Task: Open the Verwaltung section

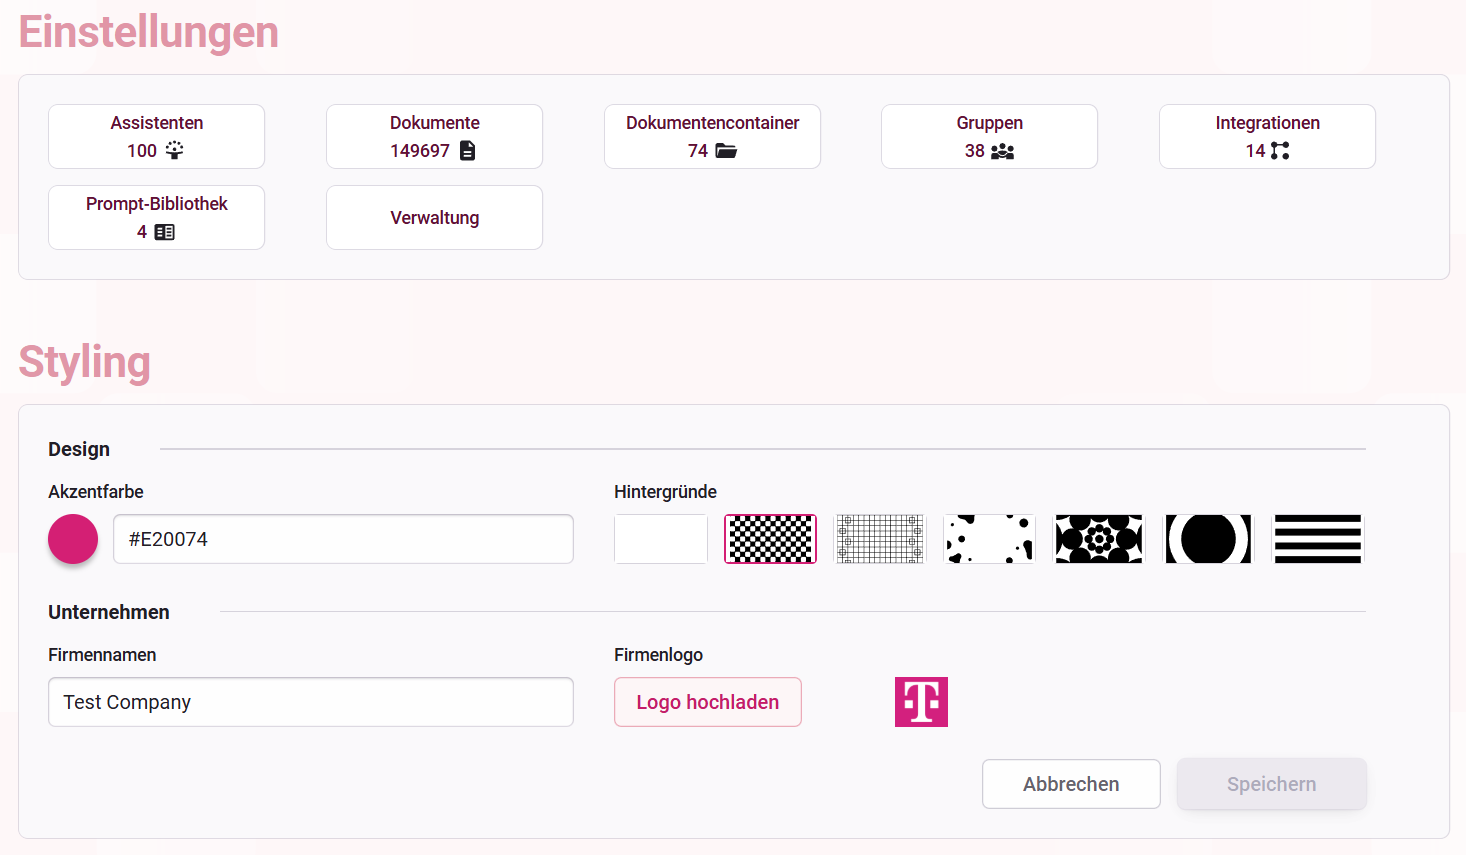Action: coord(434,218)
